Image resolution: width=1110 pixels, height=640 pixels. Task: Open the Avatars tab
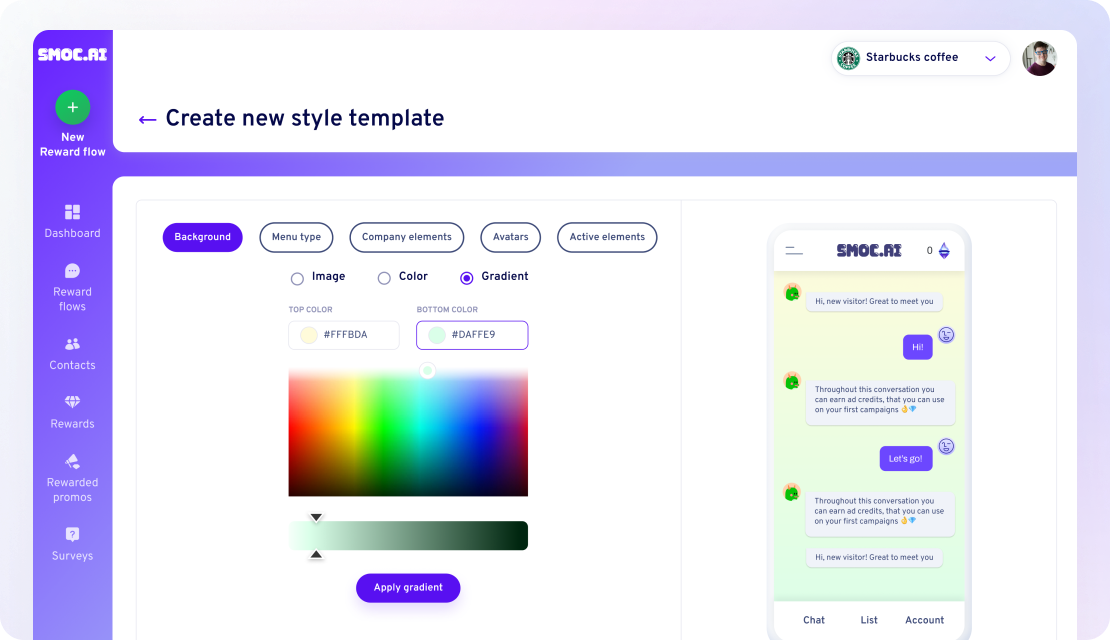(510, 237)
